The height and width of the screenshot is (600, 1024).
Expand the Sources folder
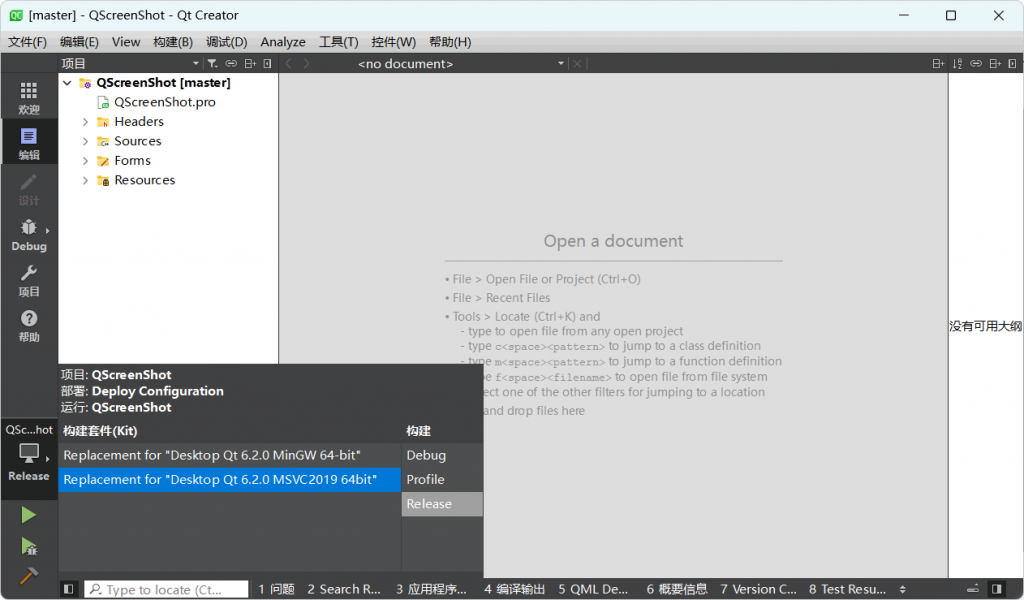click(x=85, y=142)
